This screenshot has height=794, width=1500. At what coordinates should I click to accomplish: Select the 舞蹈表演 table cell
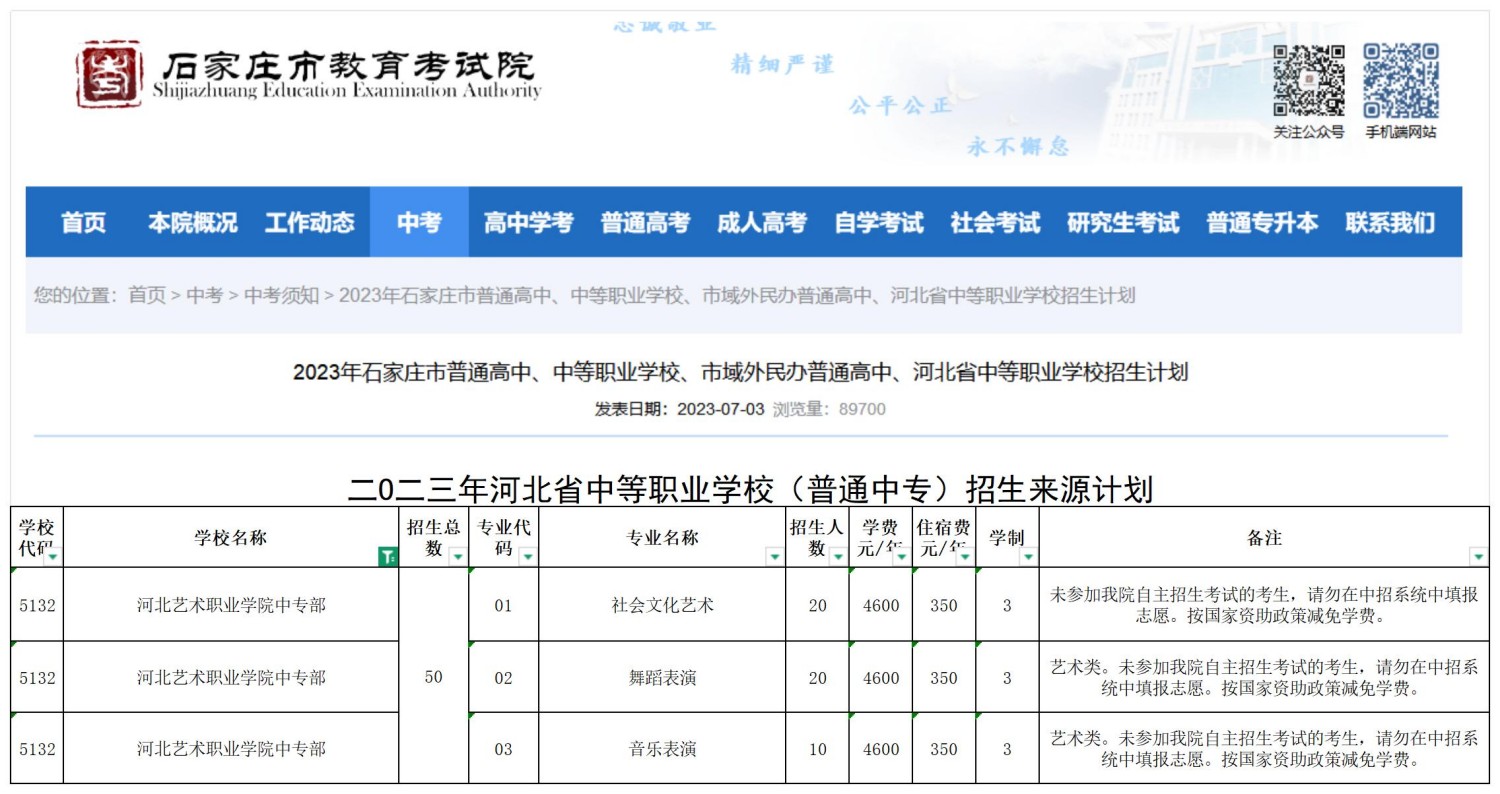click(662, 678)
